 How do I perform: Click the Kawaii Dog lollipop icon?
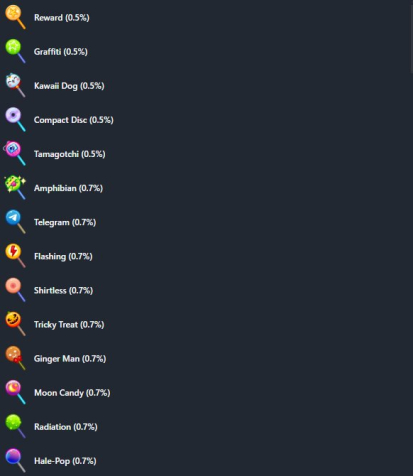pos(15,85)
